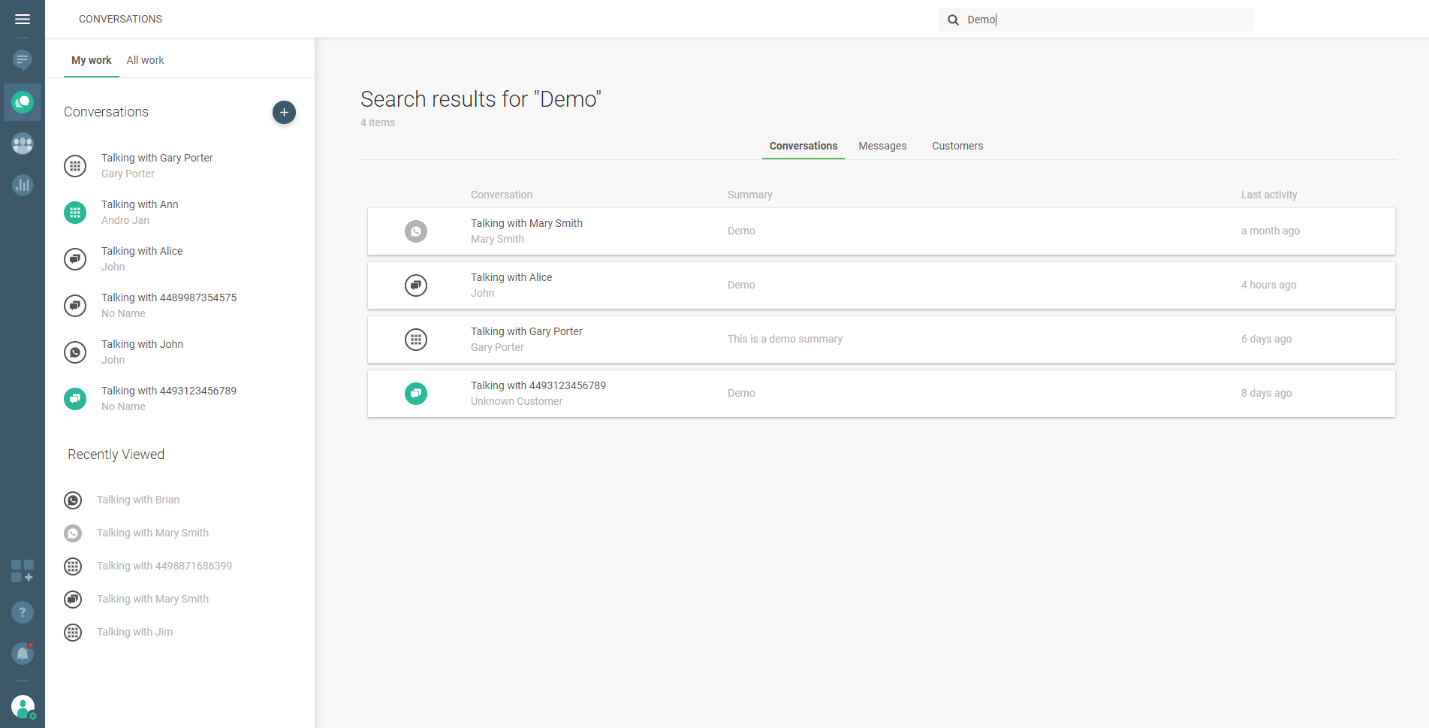
Task: Click the search field containing Demo
Action: coord(1100,20)
